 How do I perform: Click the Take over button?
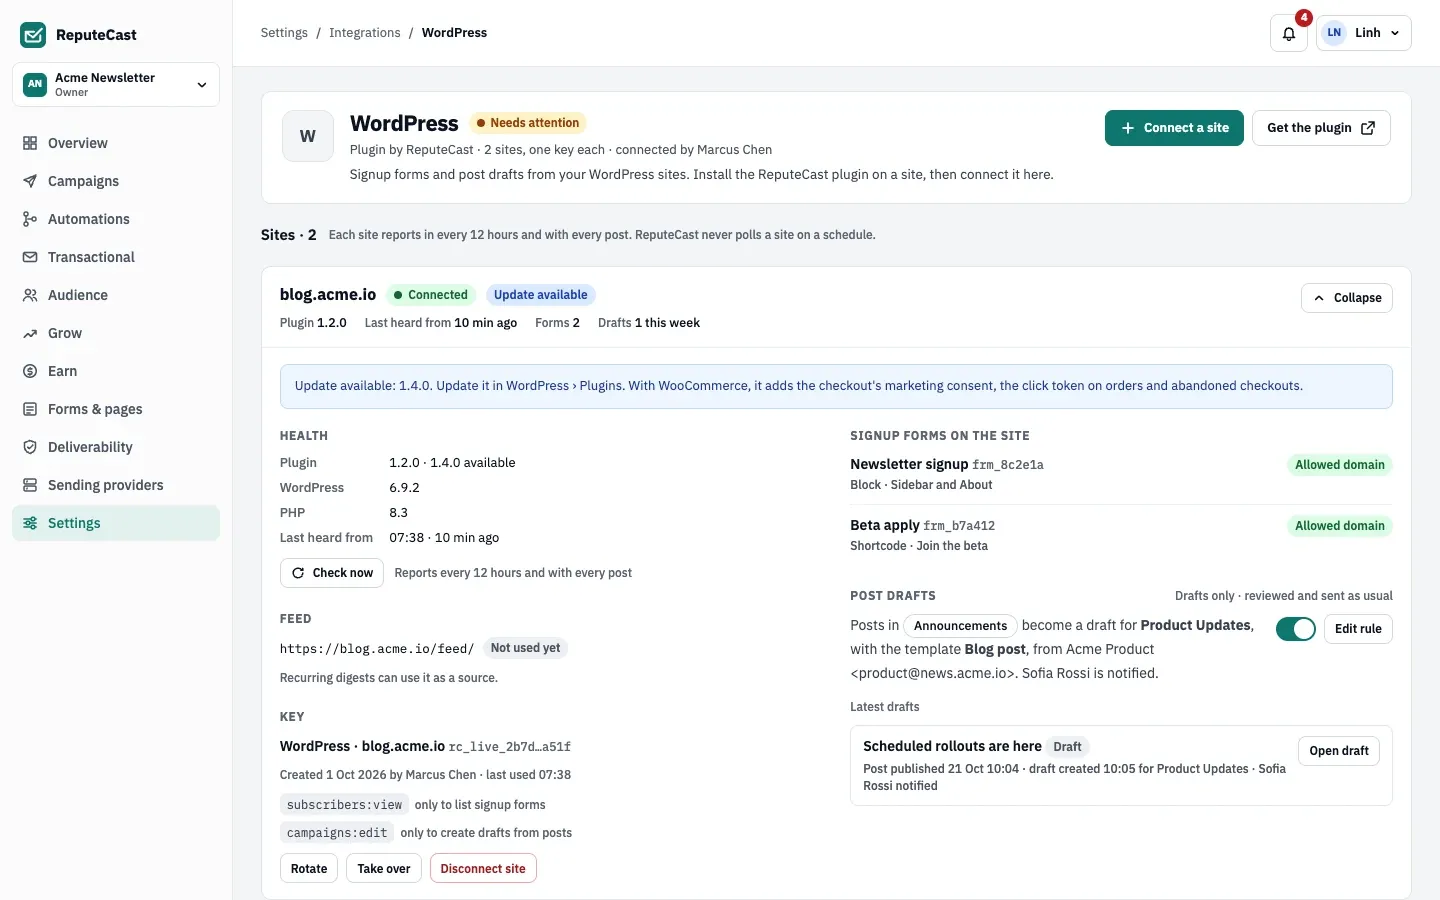[384, 869]
